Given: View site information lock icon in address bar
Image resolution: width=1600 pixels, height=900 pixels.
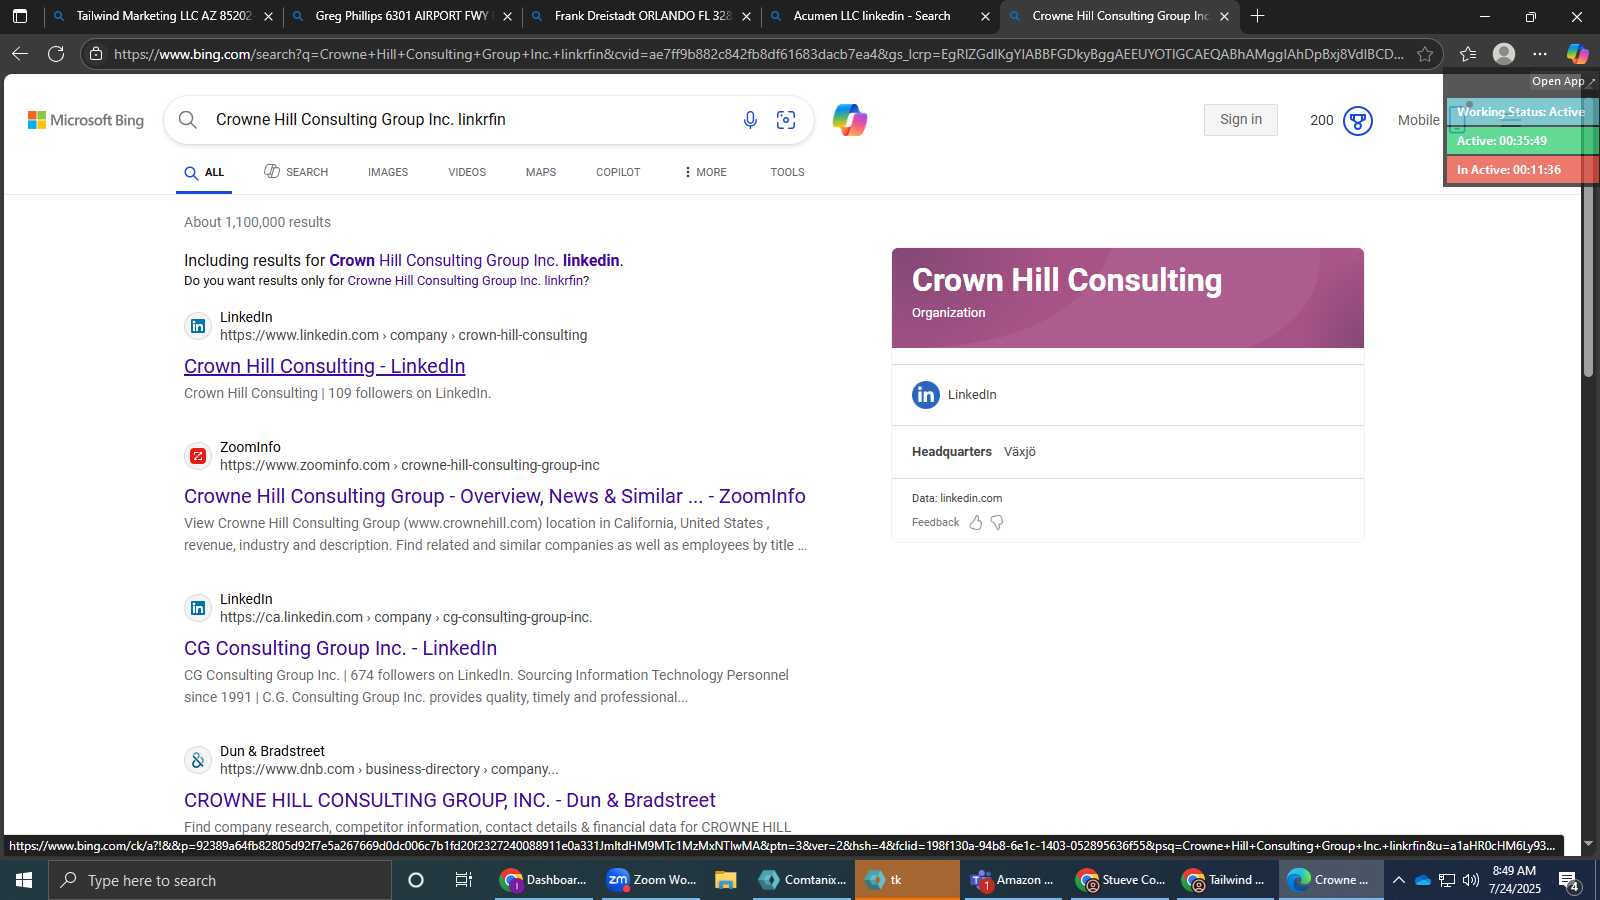Looking at the screenshot, I should [96, 54].
